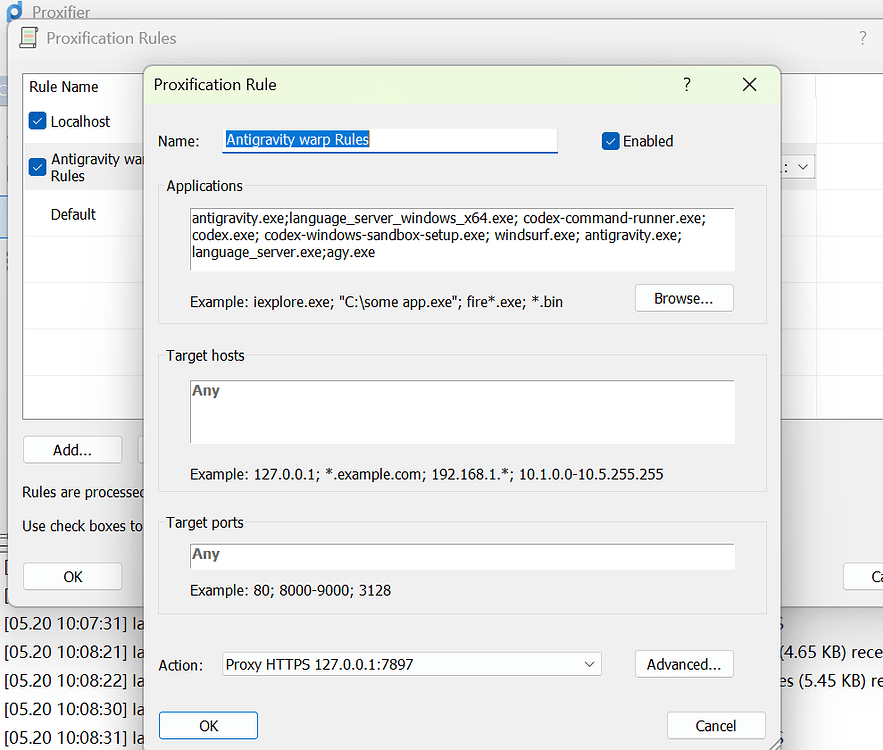Click the help question mark in Proxification Rule dialog
The width and height of the screenshot is (883, 750).
tap(686, 84)
